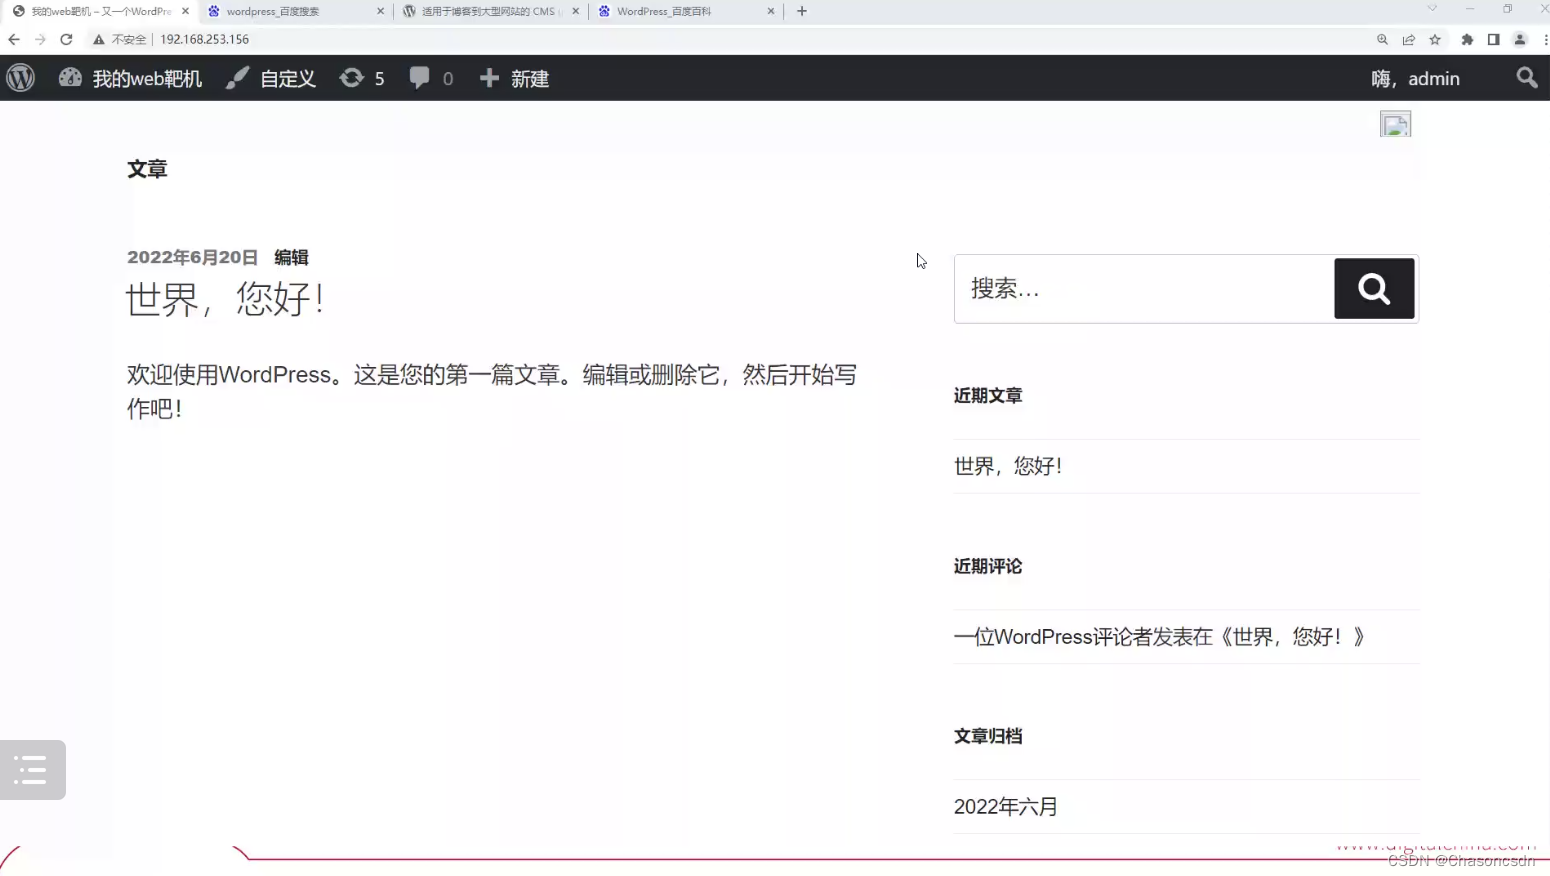1550x876 pixels.
Task: Open the 2022年六月 archive link
Action: 1006,807
